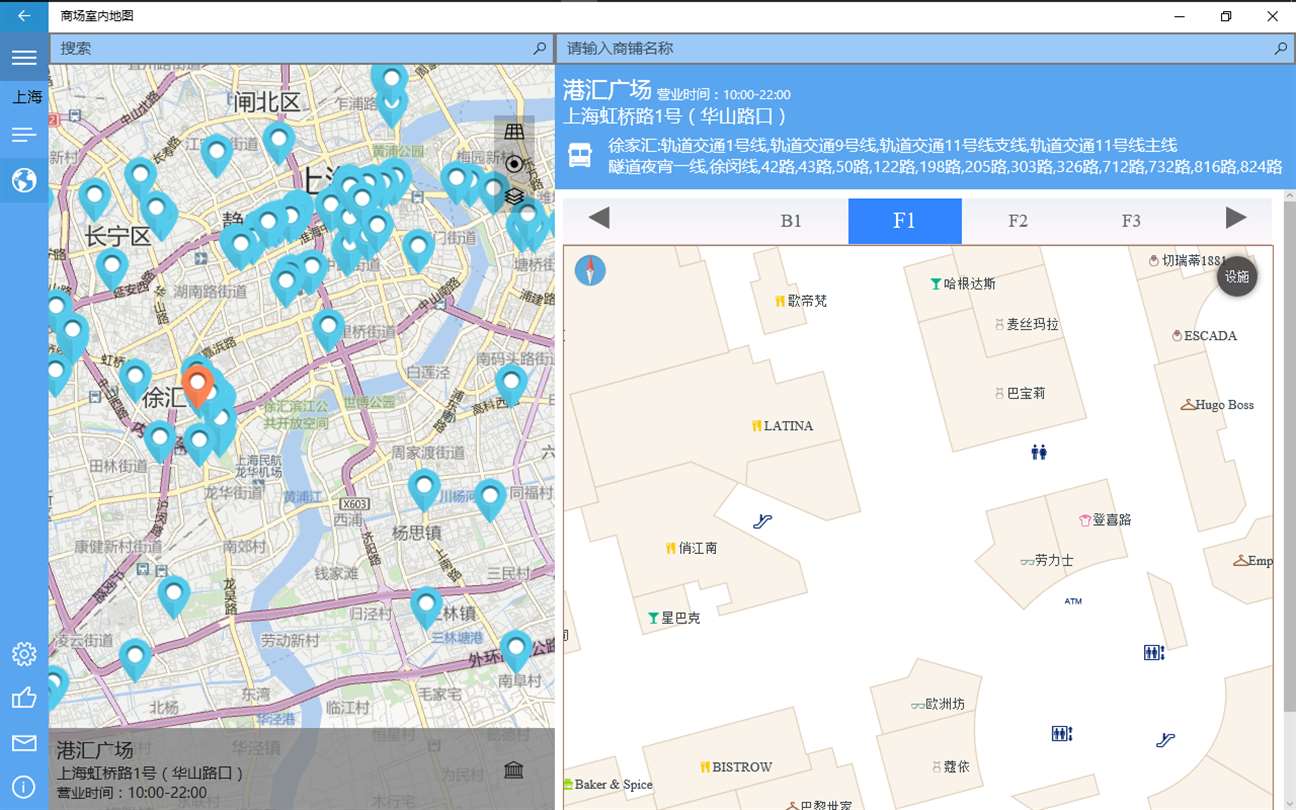Toggle the grid icon on the city map
The image size is (1296, 810).
click(x=514, y=132)
